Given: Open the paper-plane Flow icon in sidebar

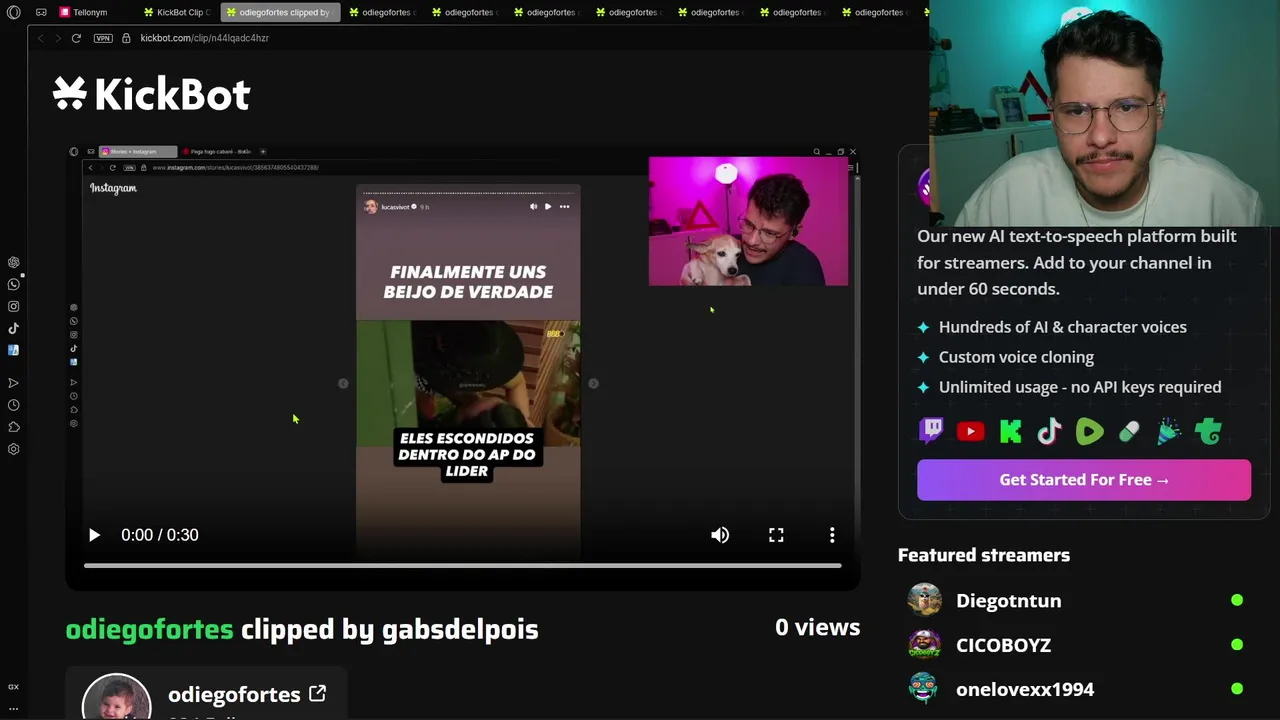Looking at the screenshot, I should [13, 383].
